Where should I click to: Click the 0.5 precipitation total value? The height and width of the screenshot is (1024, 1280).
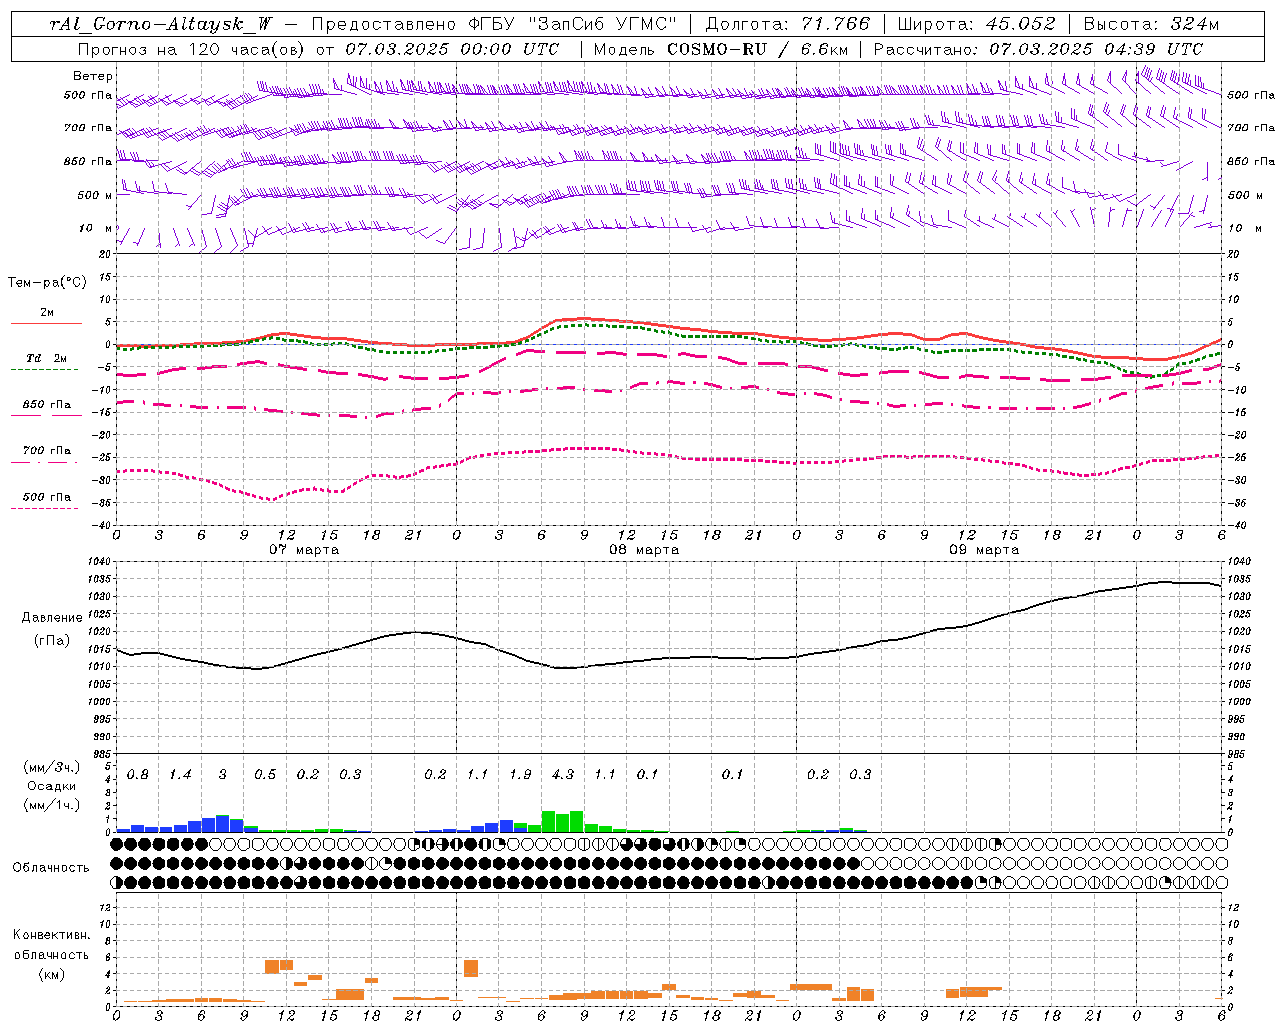[x=265, y=775]
